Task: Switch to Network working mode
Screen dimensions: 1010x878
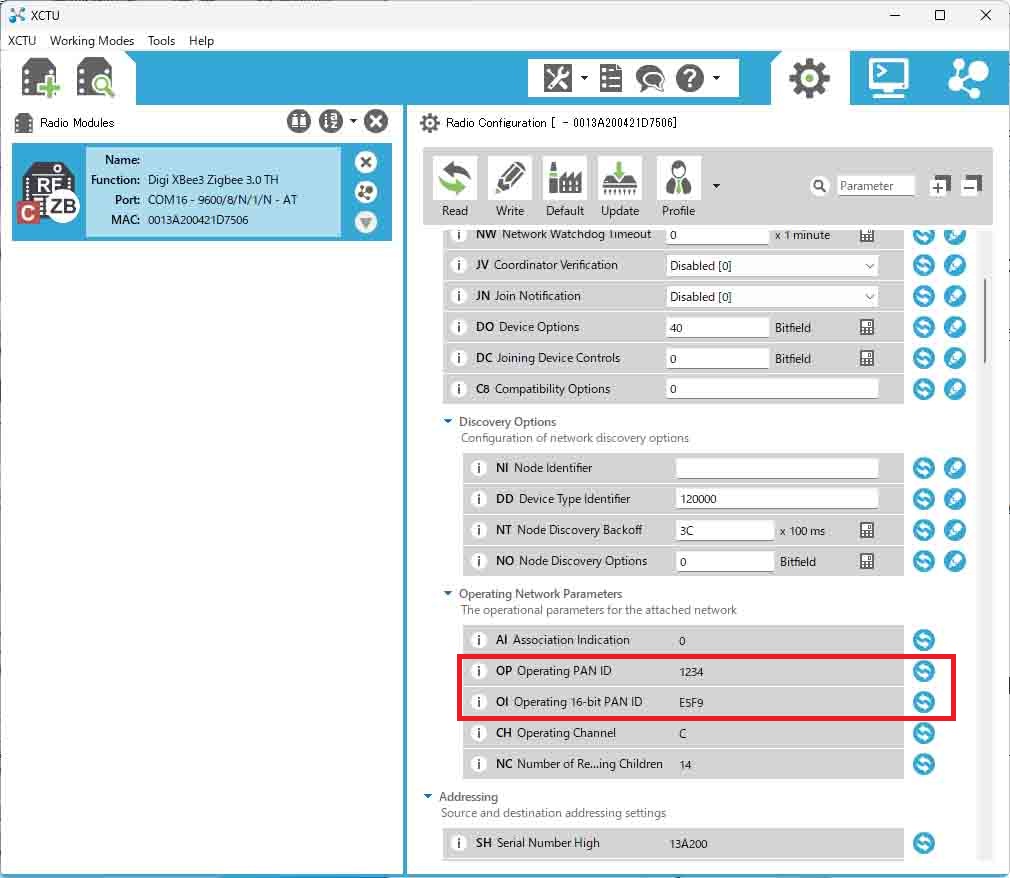Action: click(967, 78)
